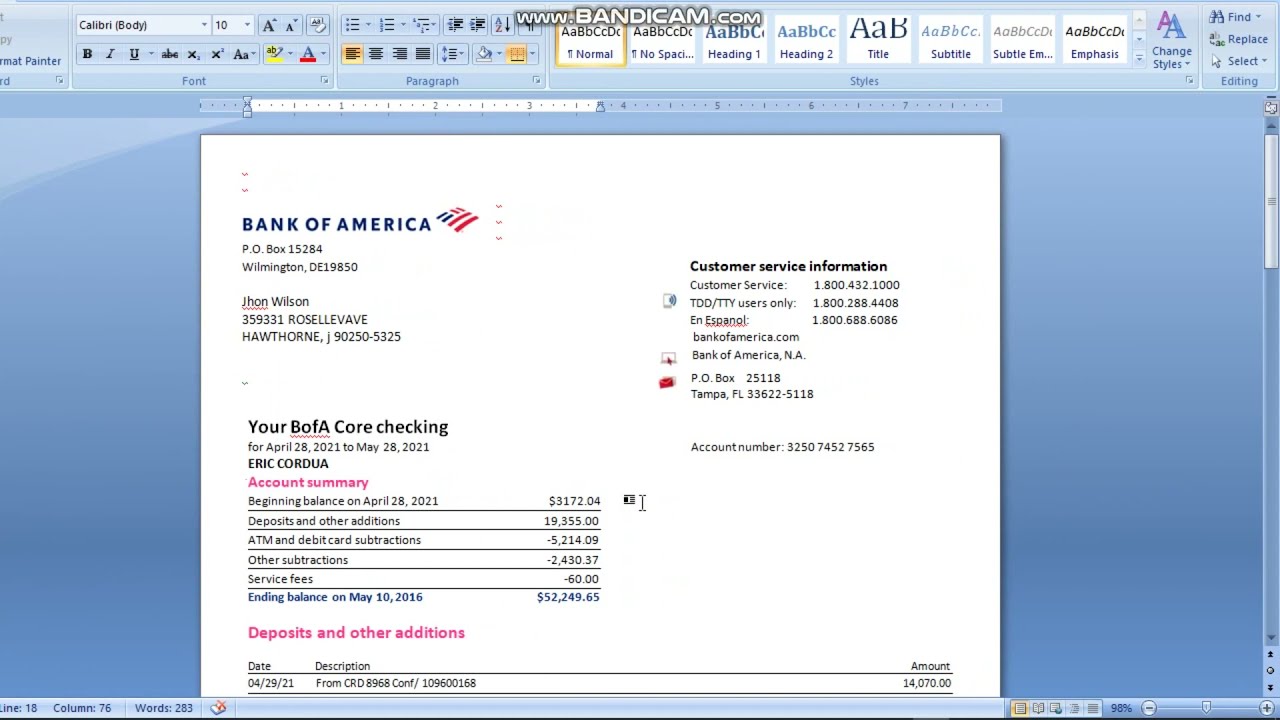
Task: Switch to Full Screen Reading view
Action: pyautogui.click(x=1038, y=708)
